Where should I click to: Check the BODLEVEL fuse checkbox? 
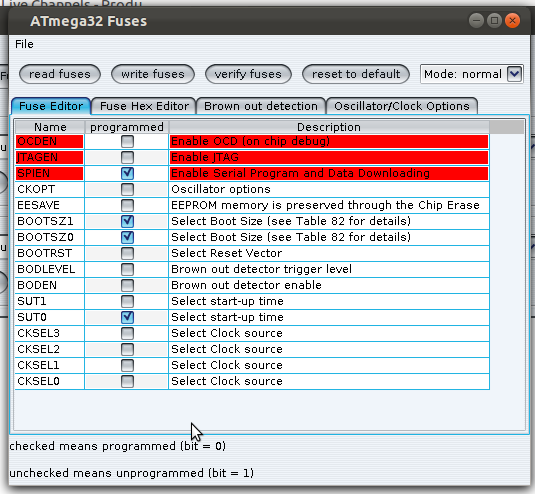(127, 269)
